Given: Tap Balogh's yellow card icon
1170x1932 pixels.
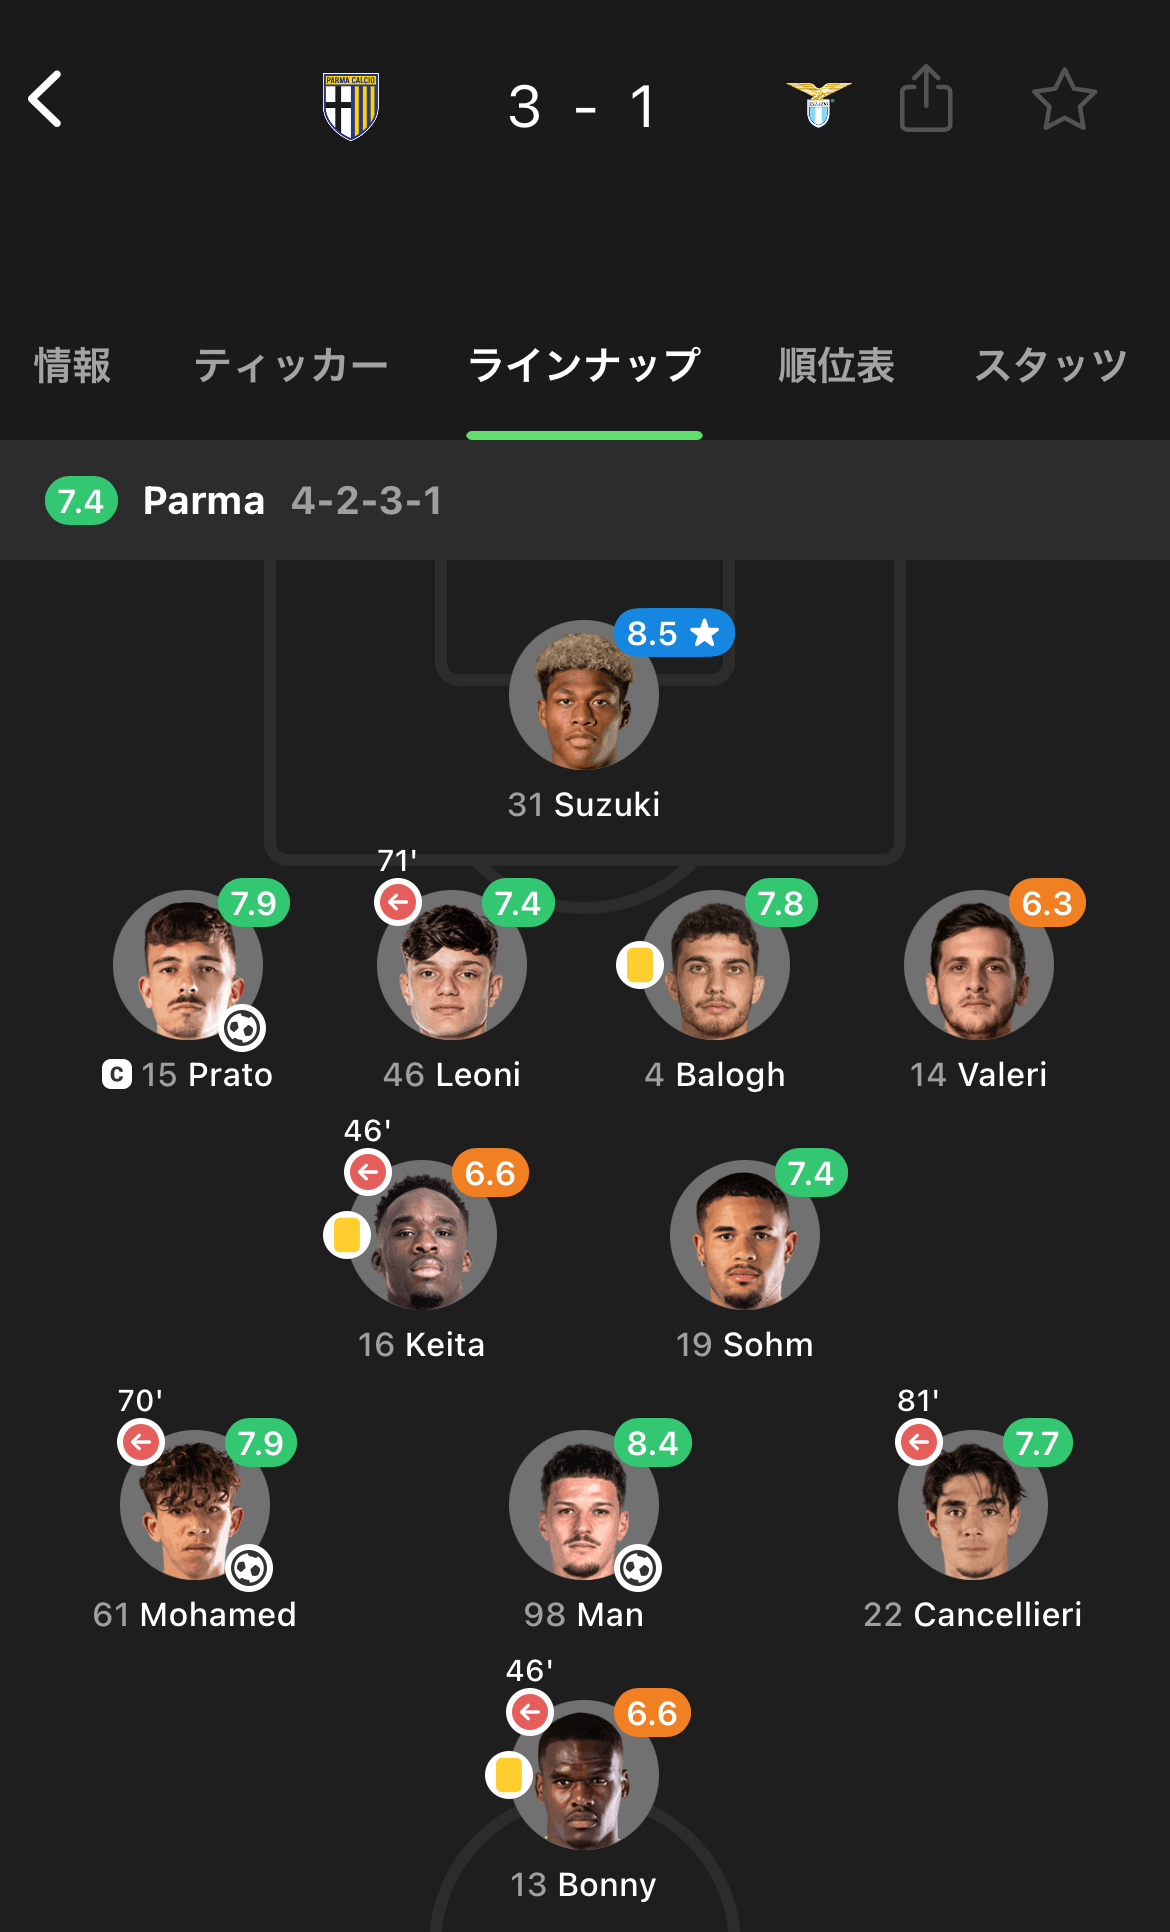Looking at the screenshot, I should click(x=640, y=965).
